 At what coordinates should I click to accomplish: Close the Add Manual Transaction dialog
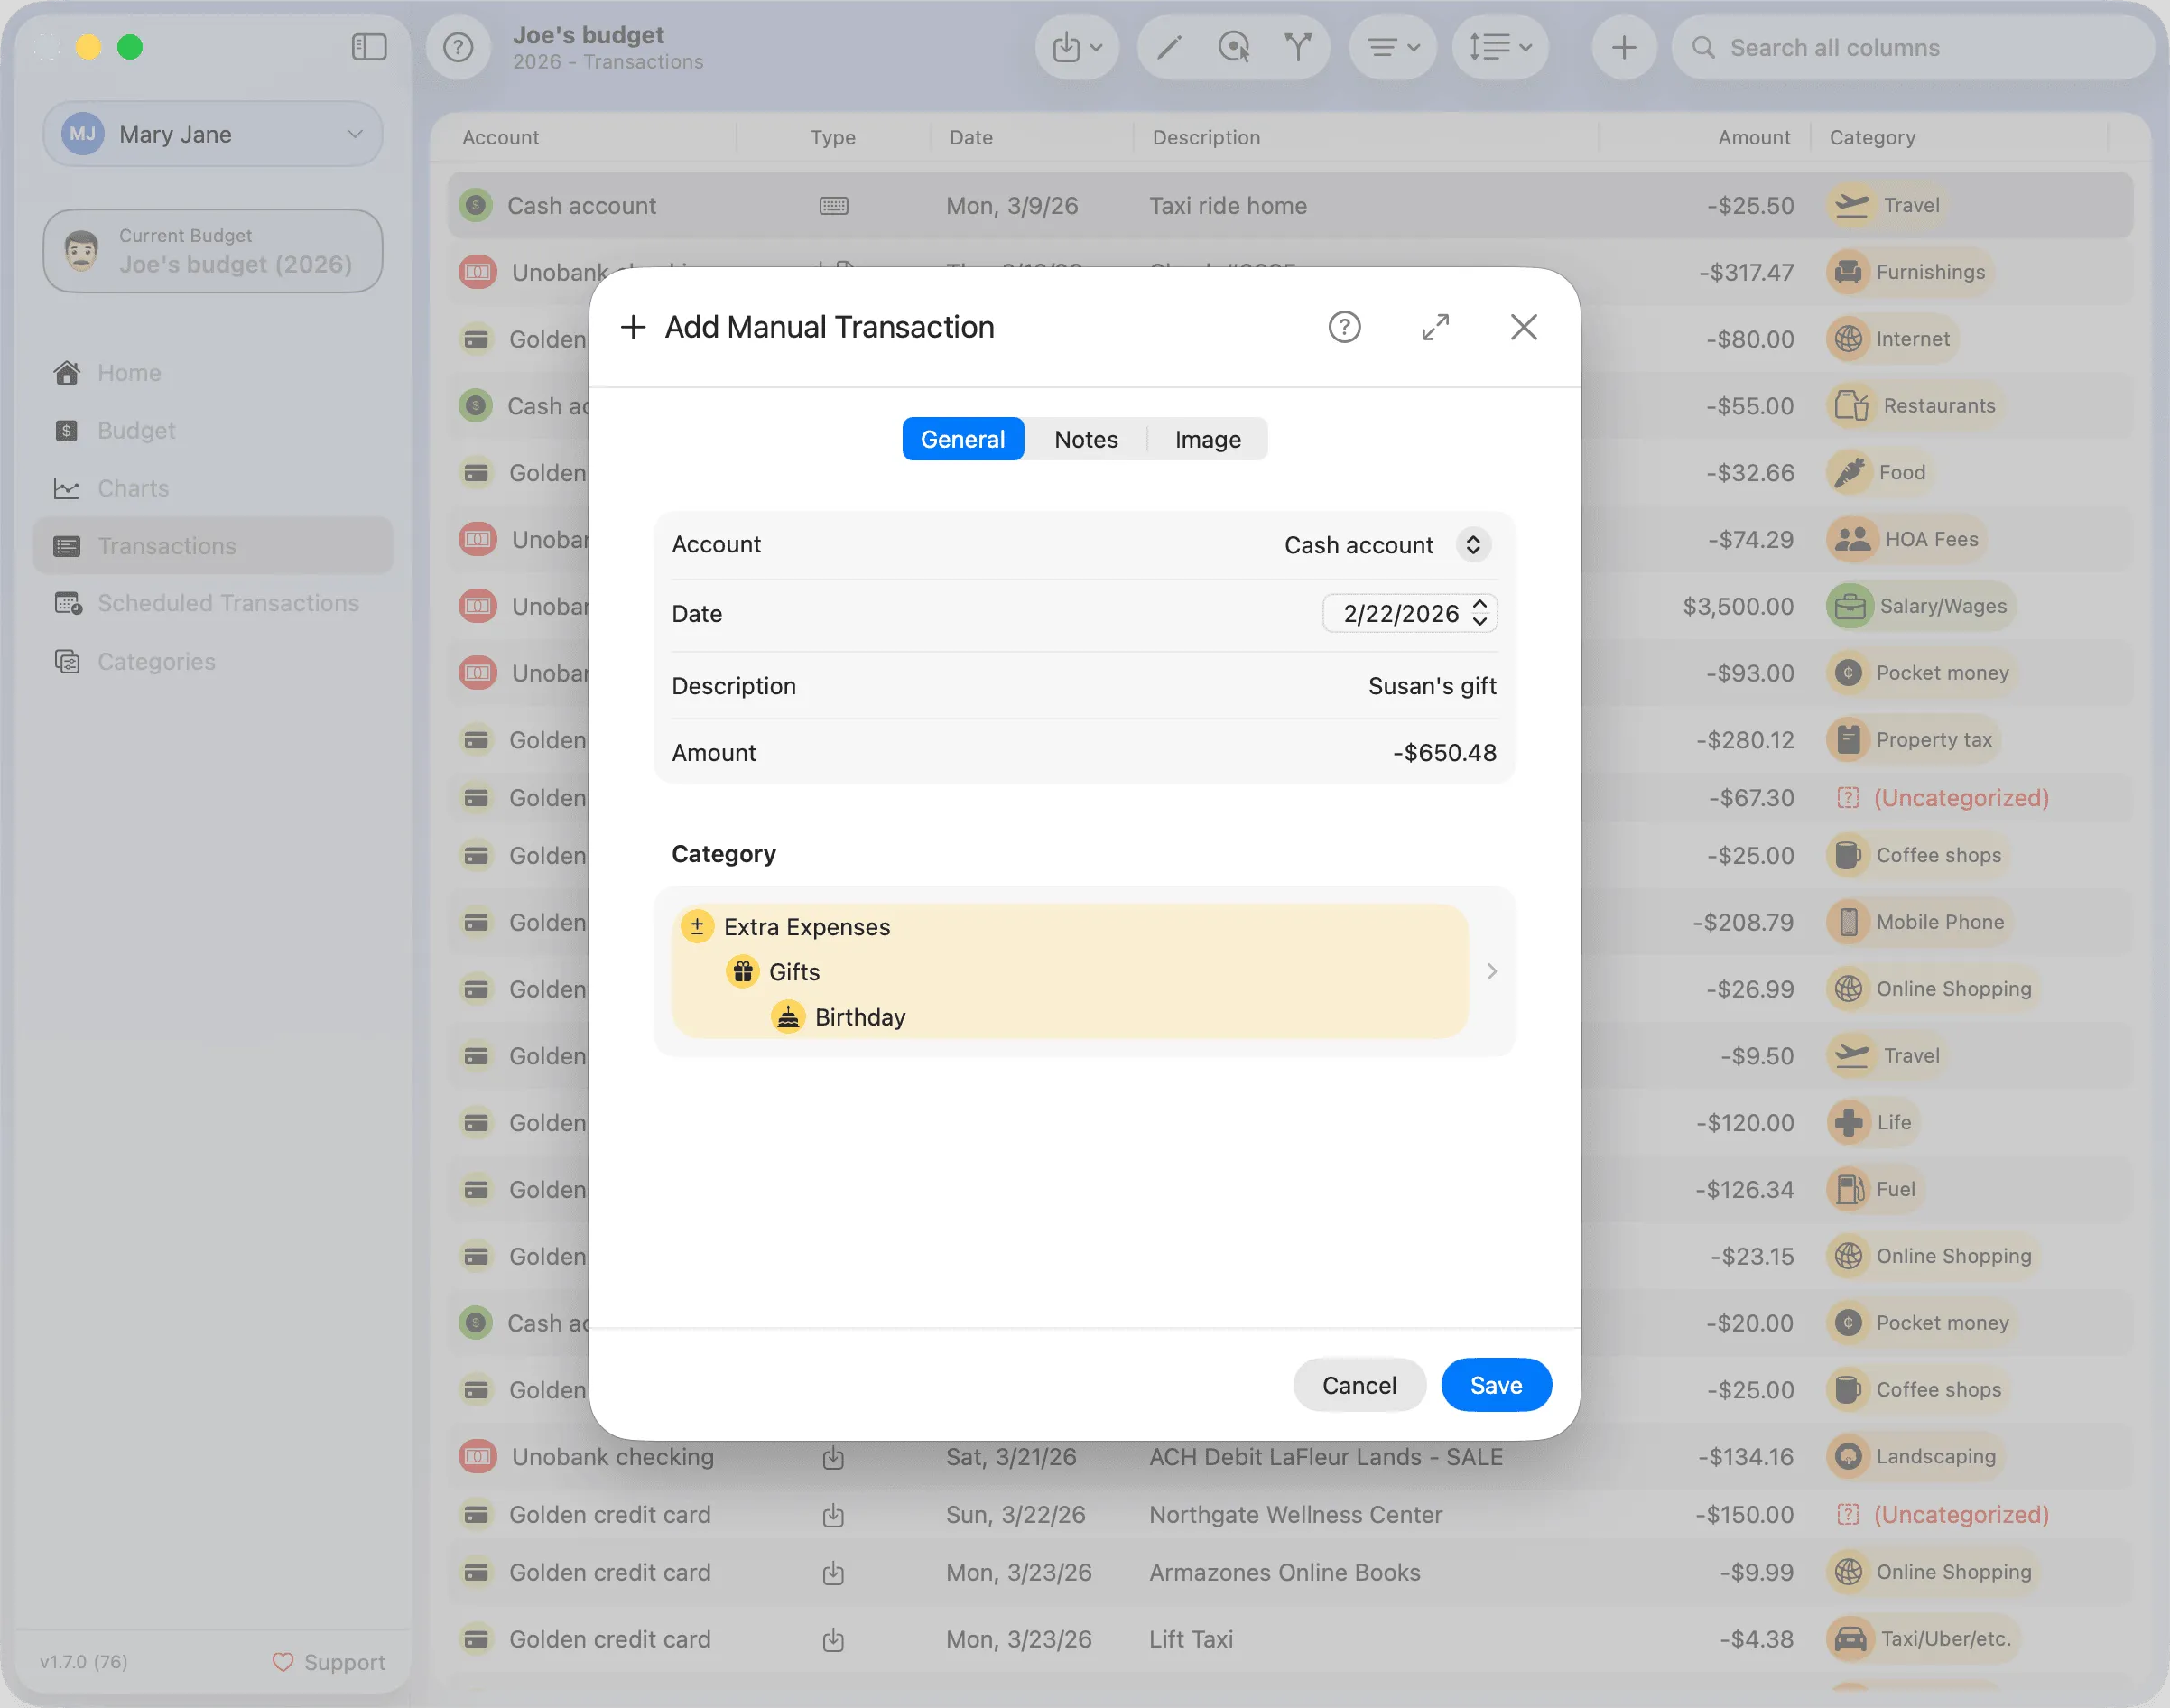[1523, 327]
